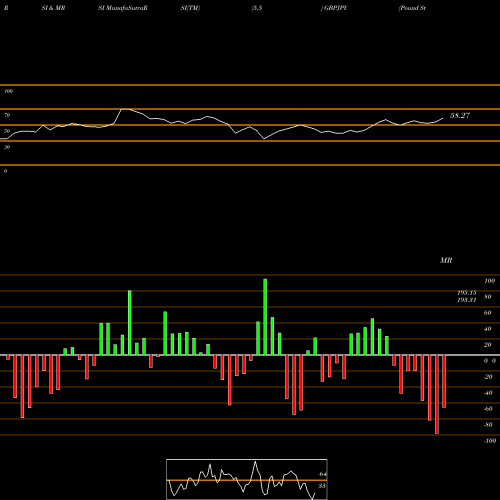Click the price value 195.31
Image resolution: width=500 pixels, height=500 pixels.
pos(467,300)
